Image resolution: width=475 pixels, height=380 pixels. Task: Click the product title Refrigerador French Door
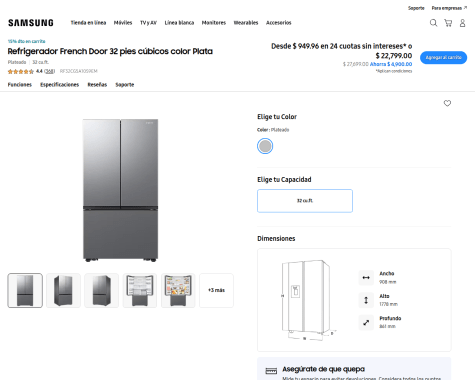pyautogui.click(x=110, y=51)
